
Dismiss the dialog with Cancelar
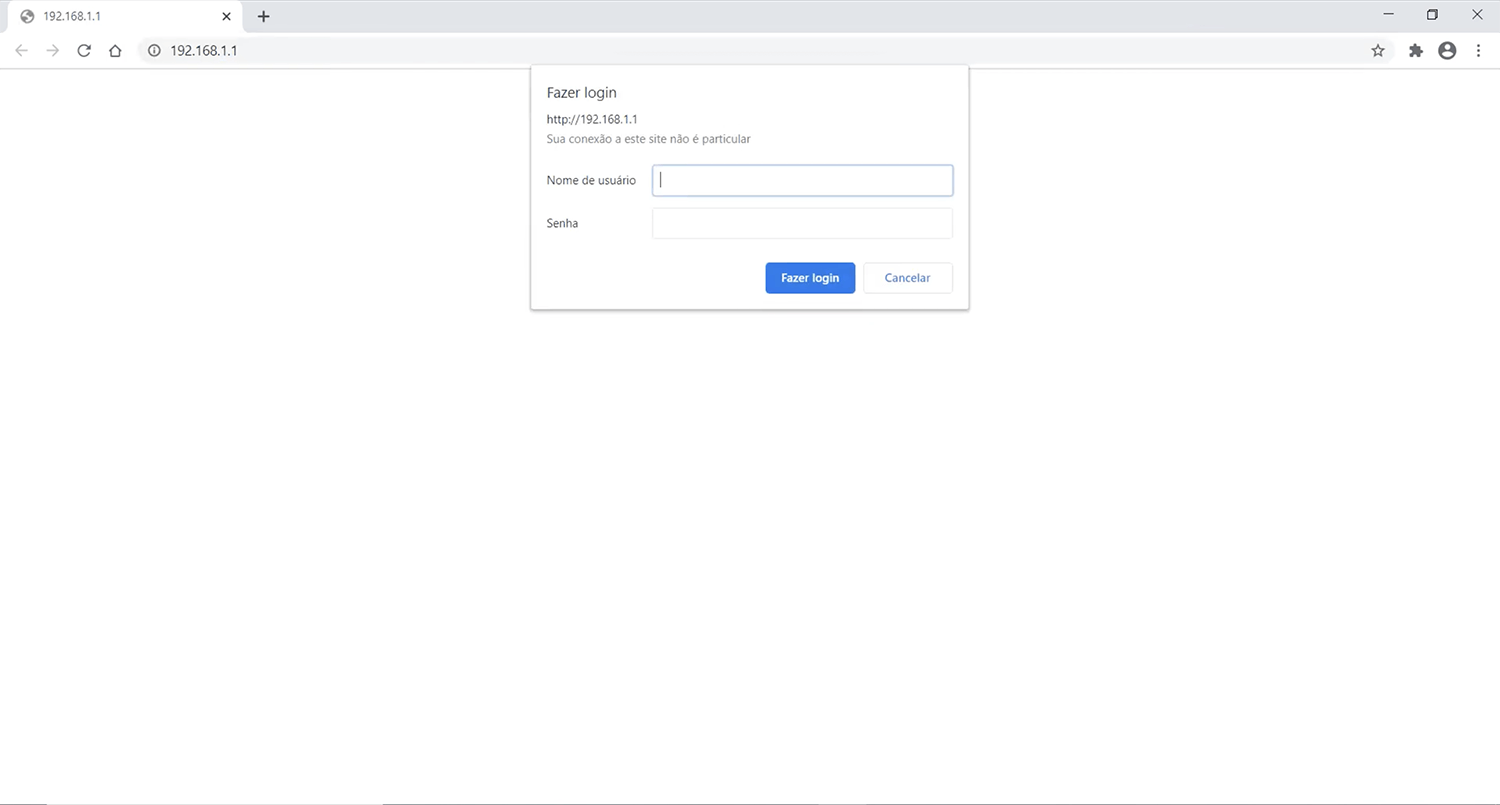(x=907, y=278)
